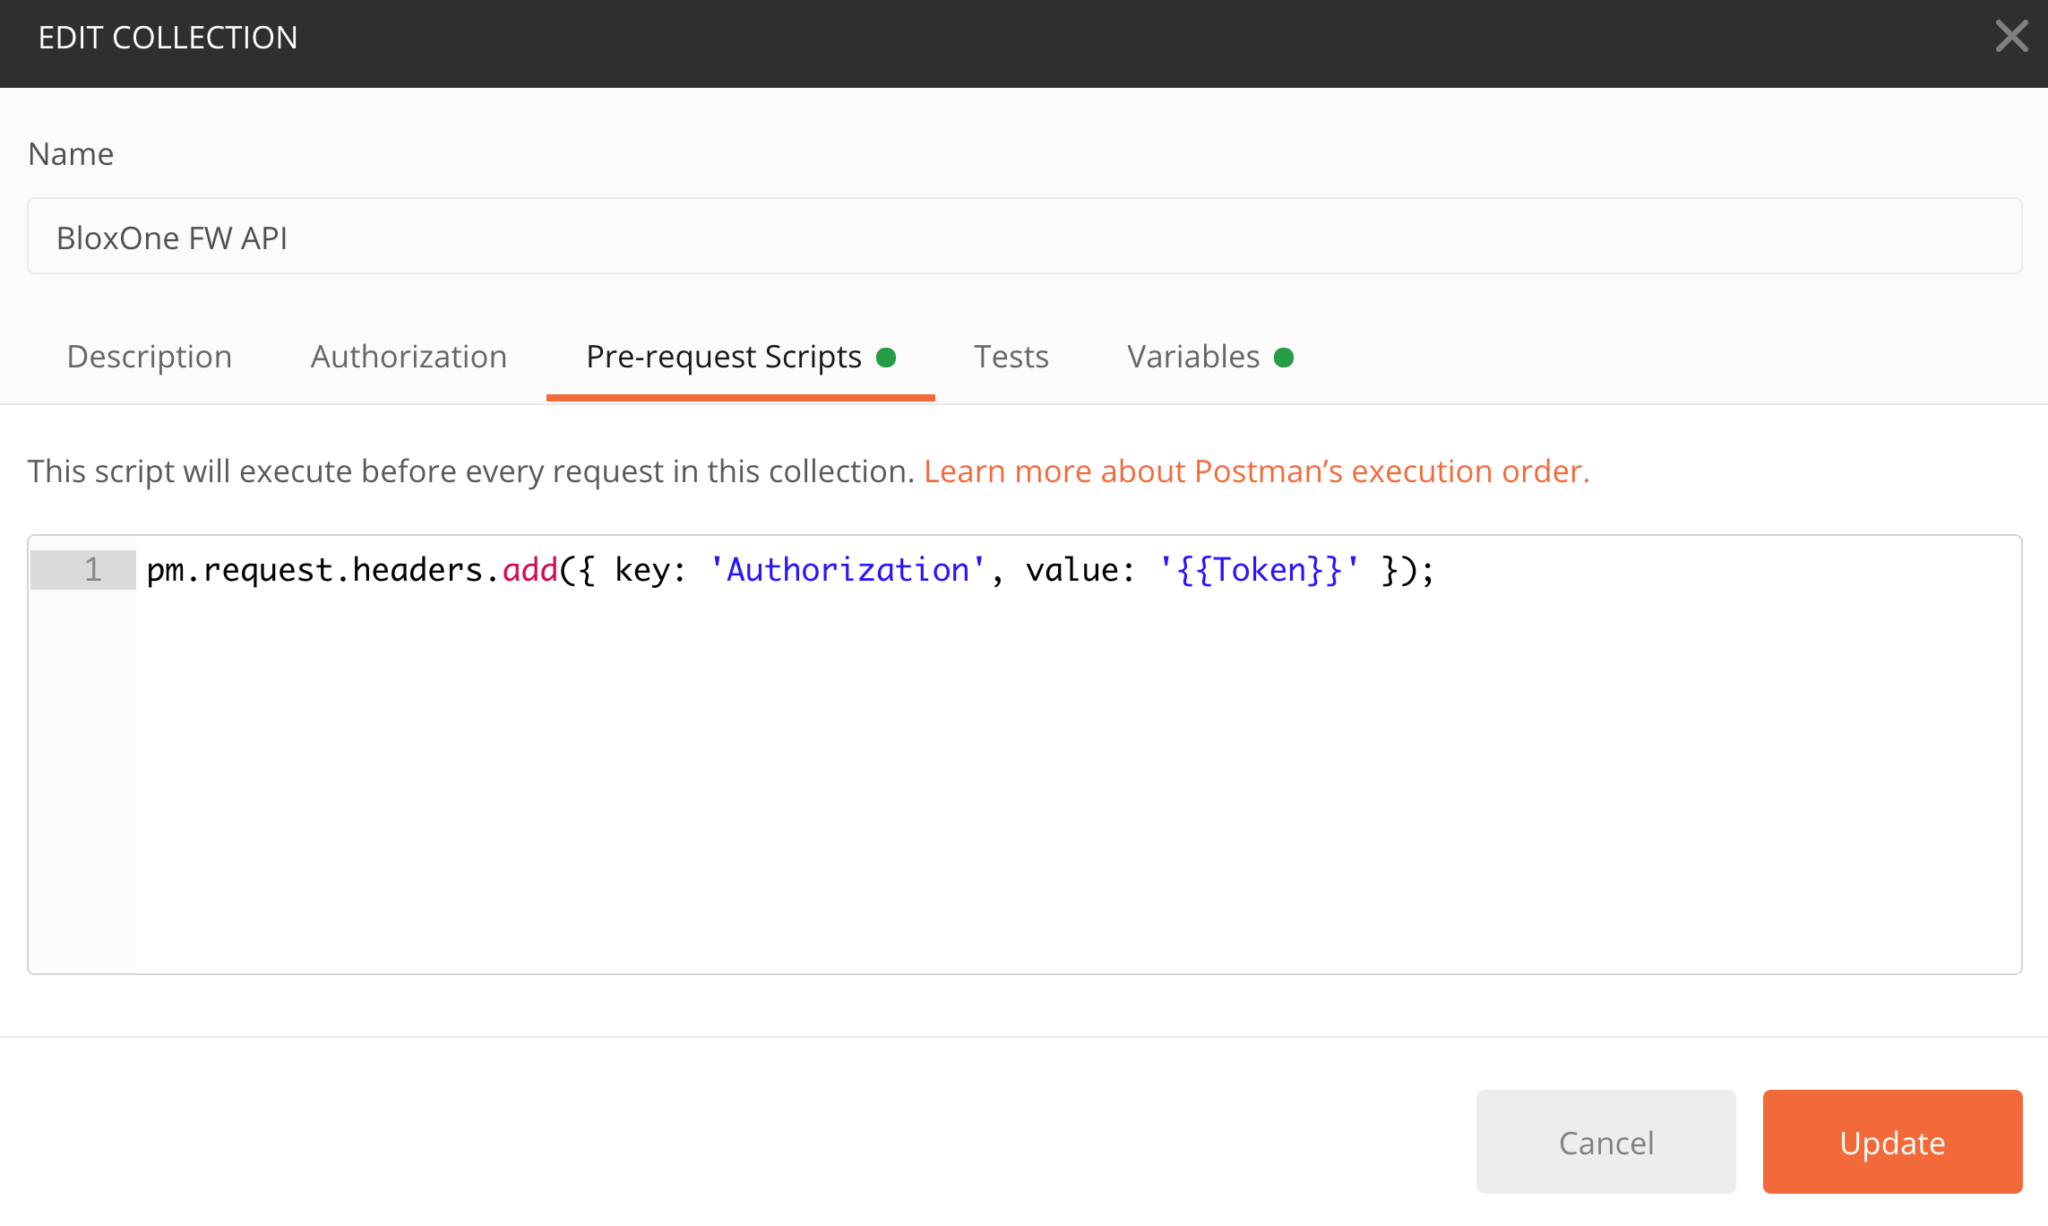Click the green dot beside Pre-request Scripts
This screenshot has height=1226, width=2048.
coord(888,356)
